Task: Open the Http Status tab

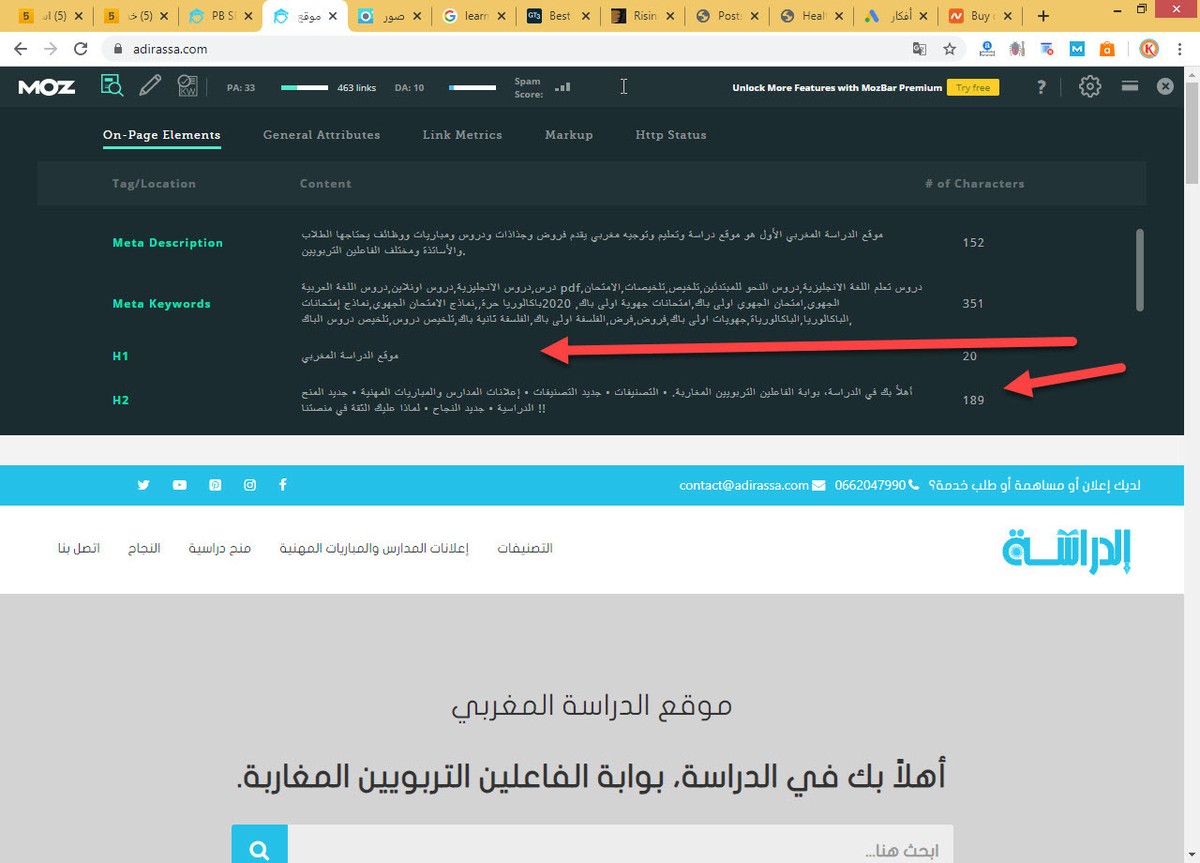Action: [x=671, y=134]
